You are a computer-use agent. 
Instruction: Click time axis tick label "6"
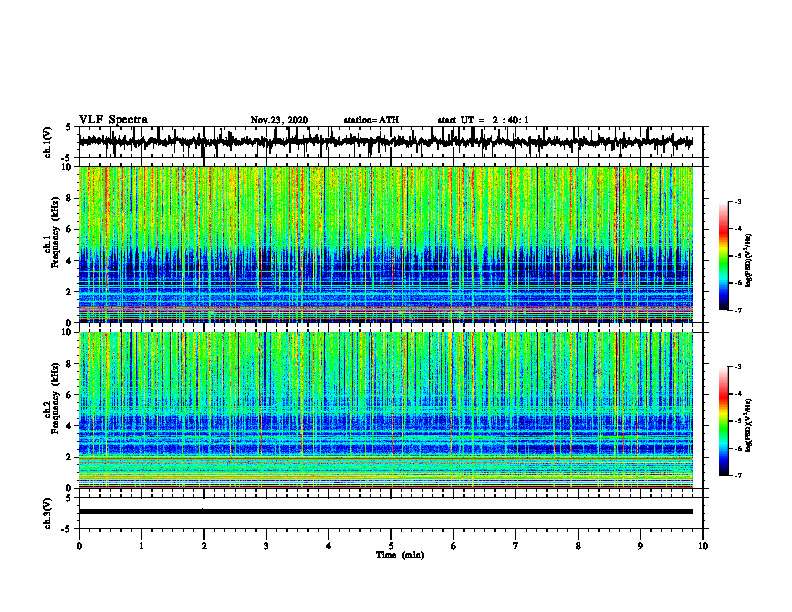coord(454,546)
